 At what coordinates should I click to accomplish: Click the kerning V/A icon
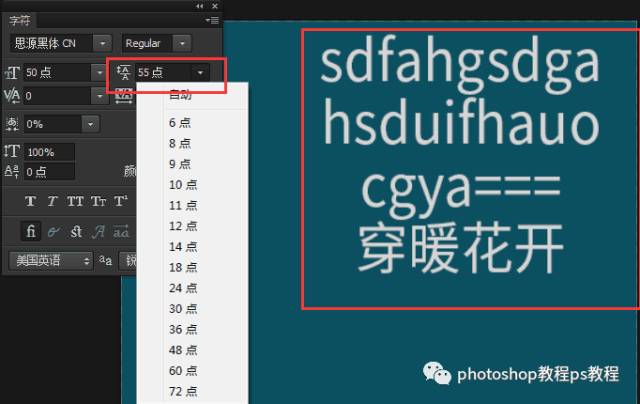tap(13, 97)
